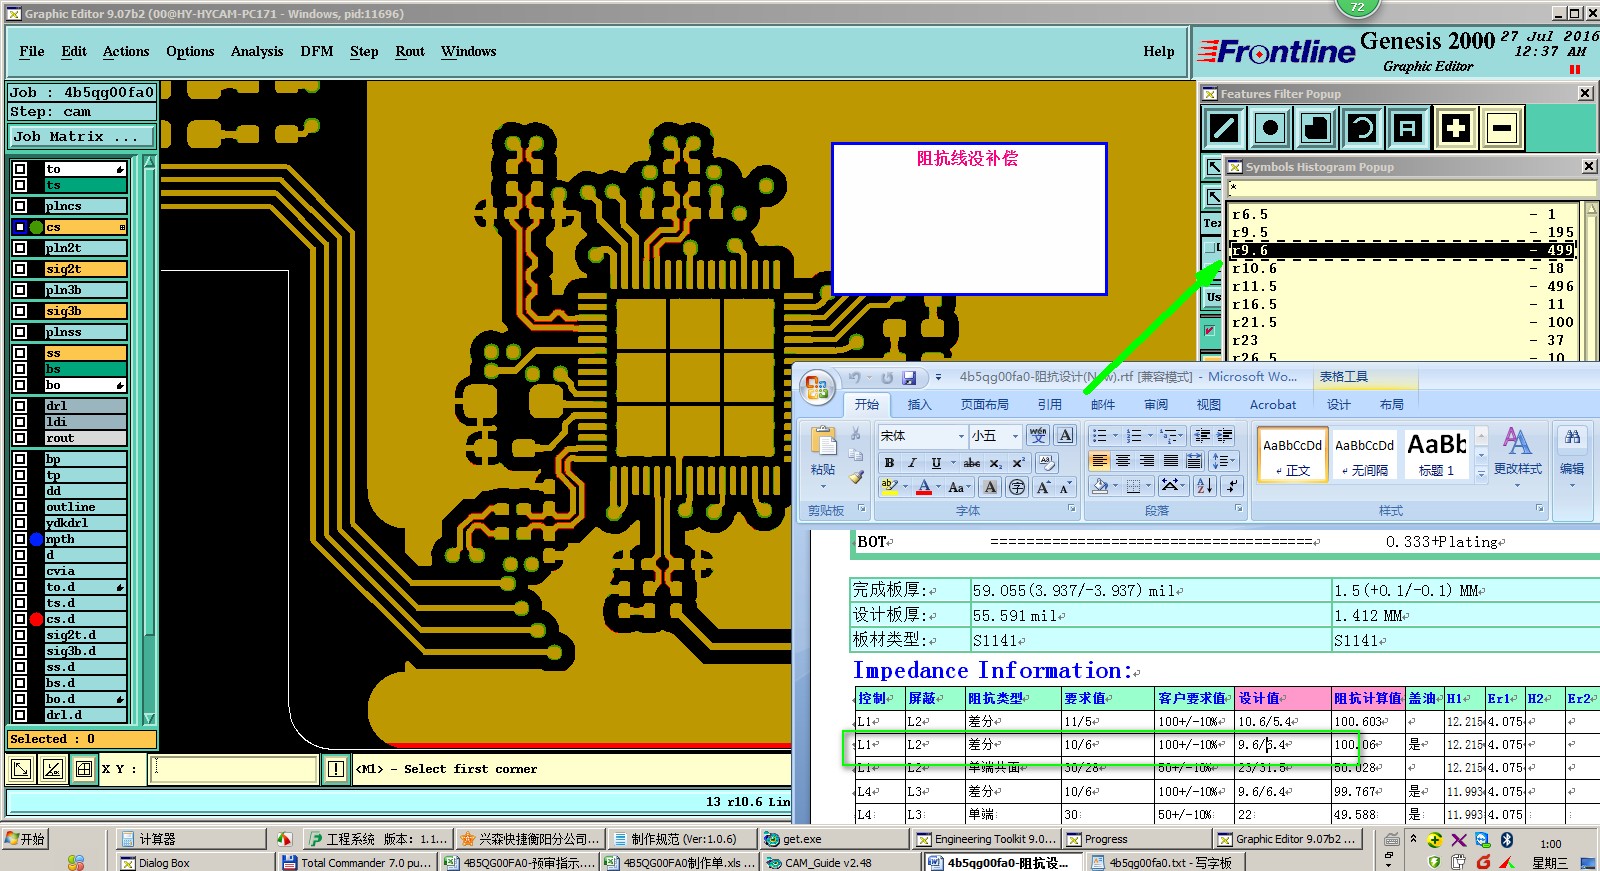Click the show paragraph marks icon
The image size is (1600, 871).
(x=1232, y=486)
